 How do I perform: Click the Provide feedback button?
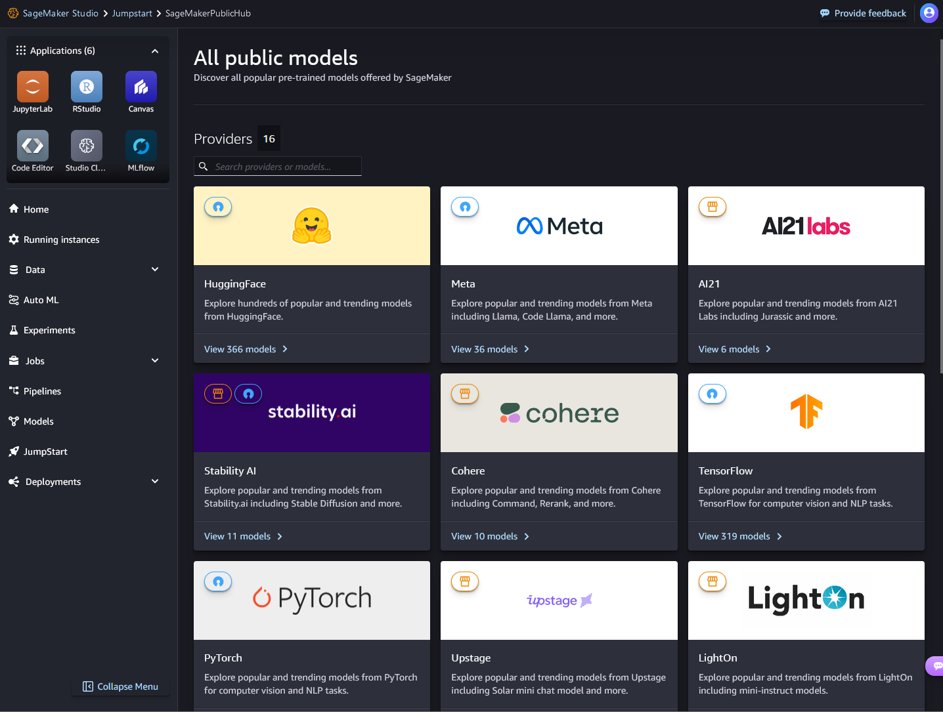click(x=862, y=13)
